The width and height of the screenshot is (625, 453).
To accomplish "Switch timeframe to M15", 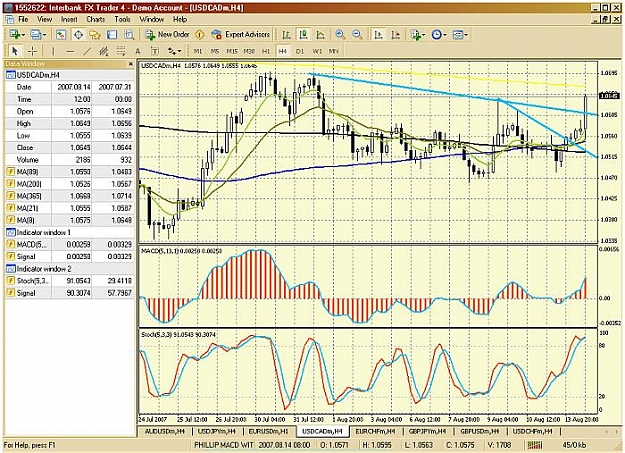I will click(232, 51).
